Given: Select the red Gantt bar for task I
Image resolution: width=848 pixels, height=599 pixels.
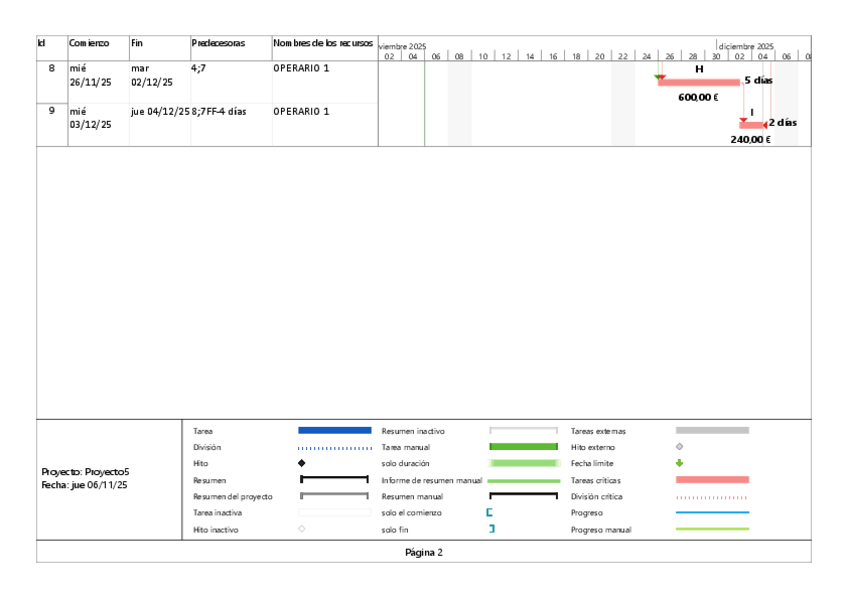Looking at the screenshot, I should click(751, 125).
